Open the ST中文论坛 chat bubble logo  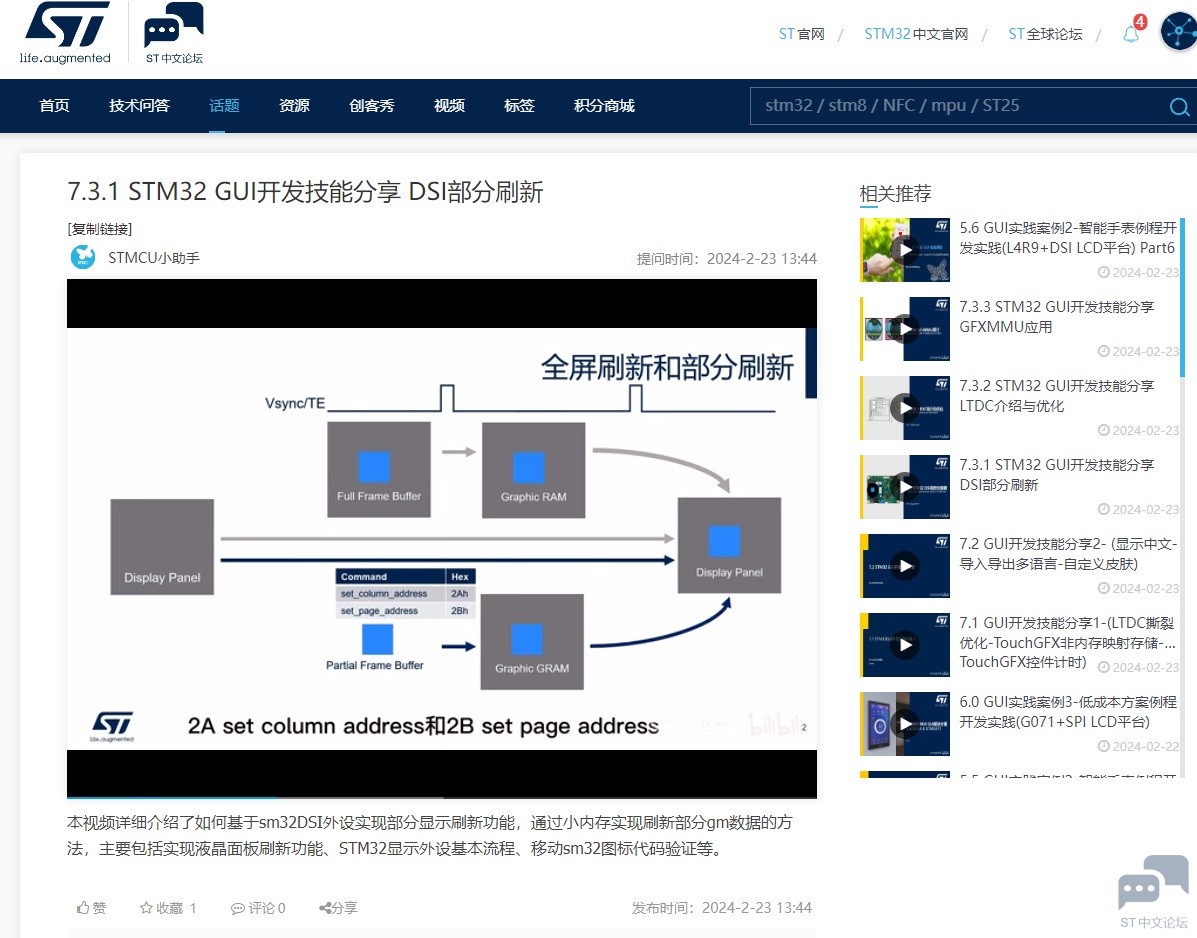[x=174, y=33]
